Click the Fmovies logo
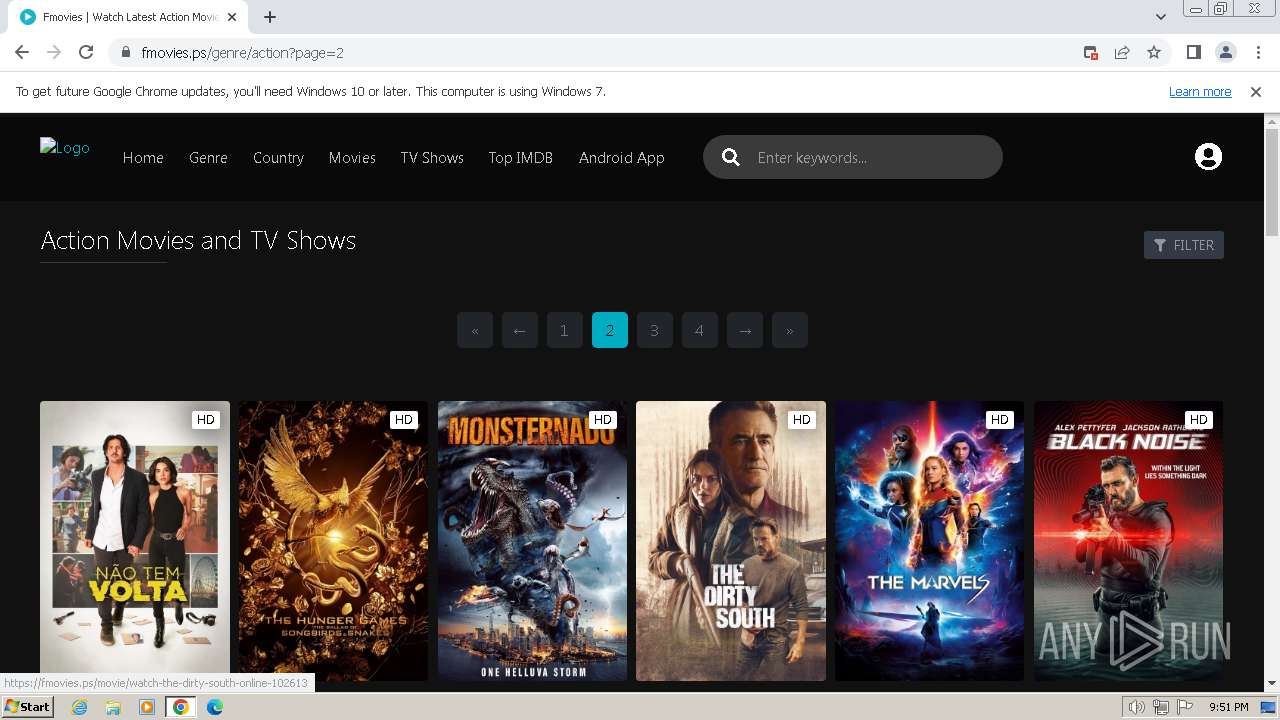Viewport: 1280px width, 720px height. pos(65,147)
